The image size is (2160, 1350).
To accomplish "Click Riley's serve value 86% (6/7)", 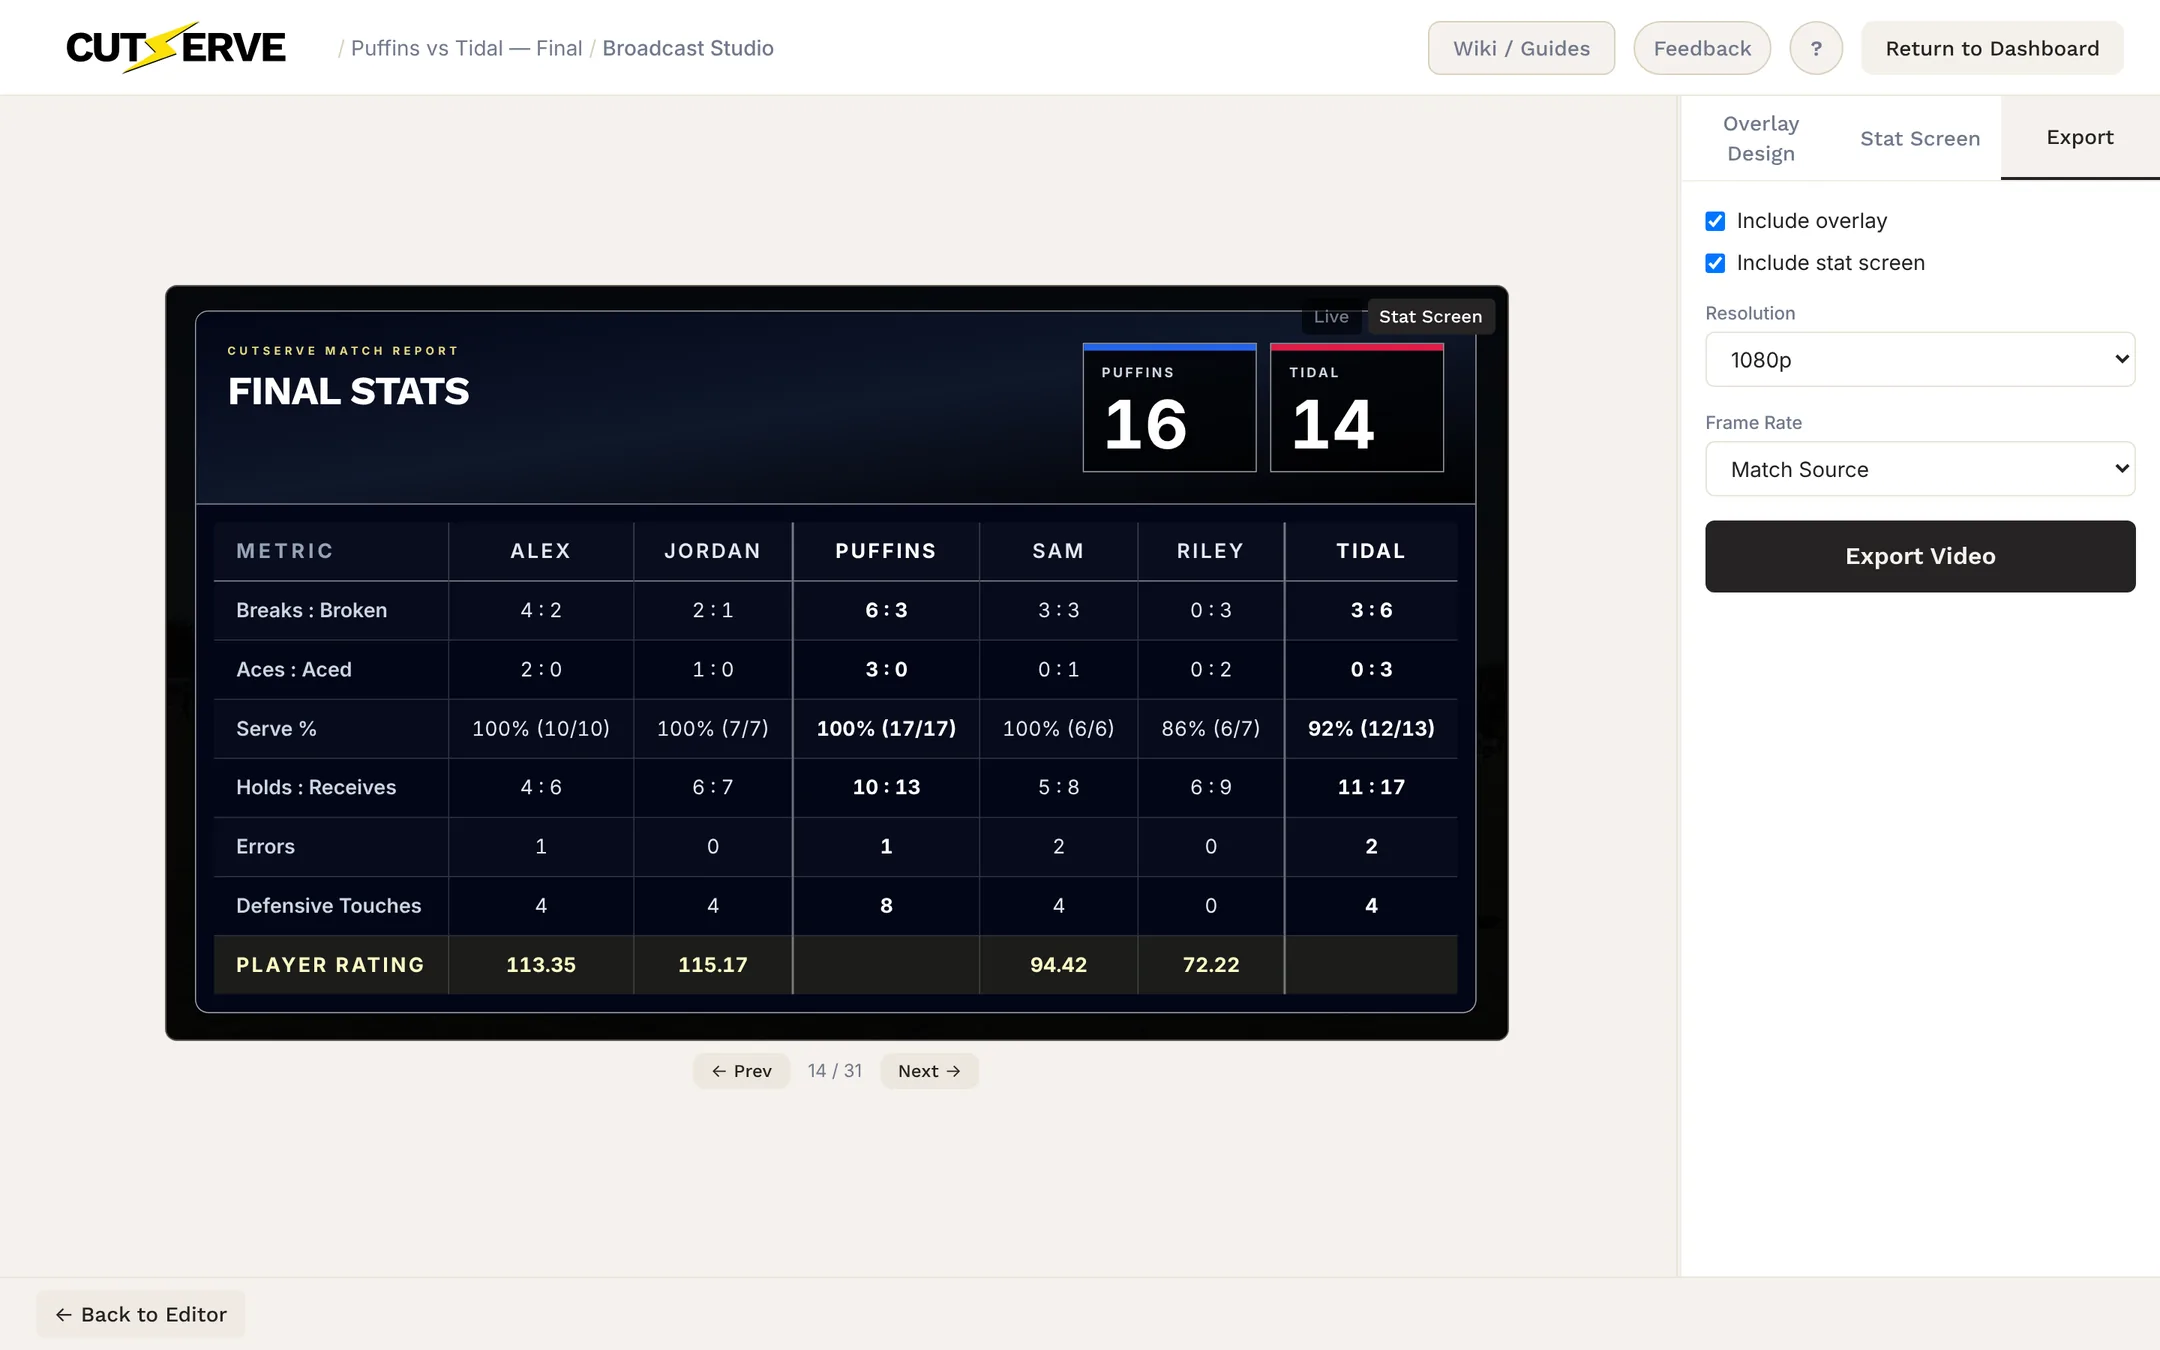I will click(1211, 728).
